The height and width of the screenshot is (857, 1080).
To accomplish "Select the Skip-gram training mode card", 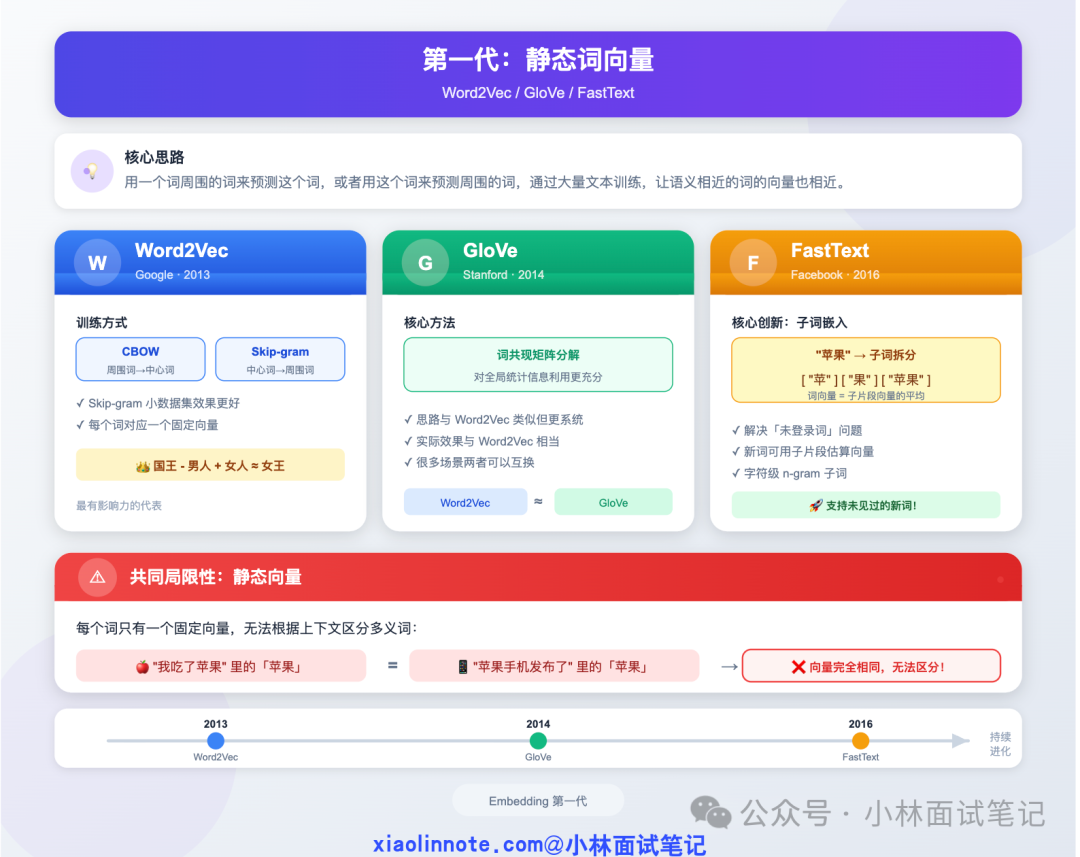I will click(x=280, y=359).
